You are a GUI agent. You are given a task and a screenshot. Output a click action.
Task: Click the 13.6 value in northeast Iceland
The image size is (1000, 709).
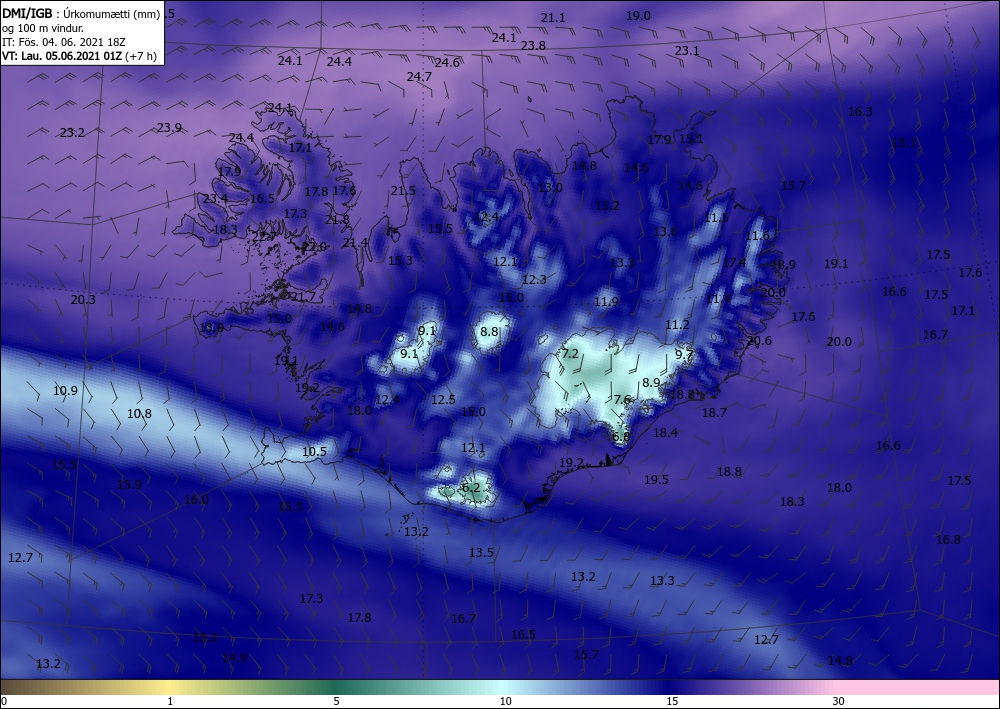tap(665, 231)
